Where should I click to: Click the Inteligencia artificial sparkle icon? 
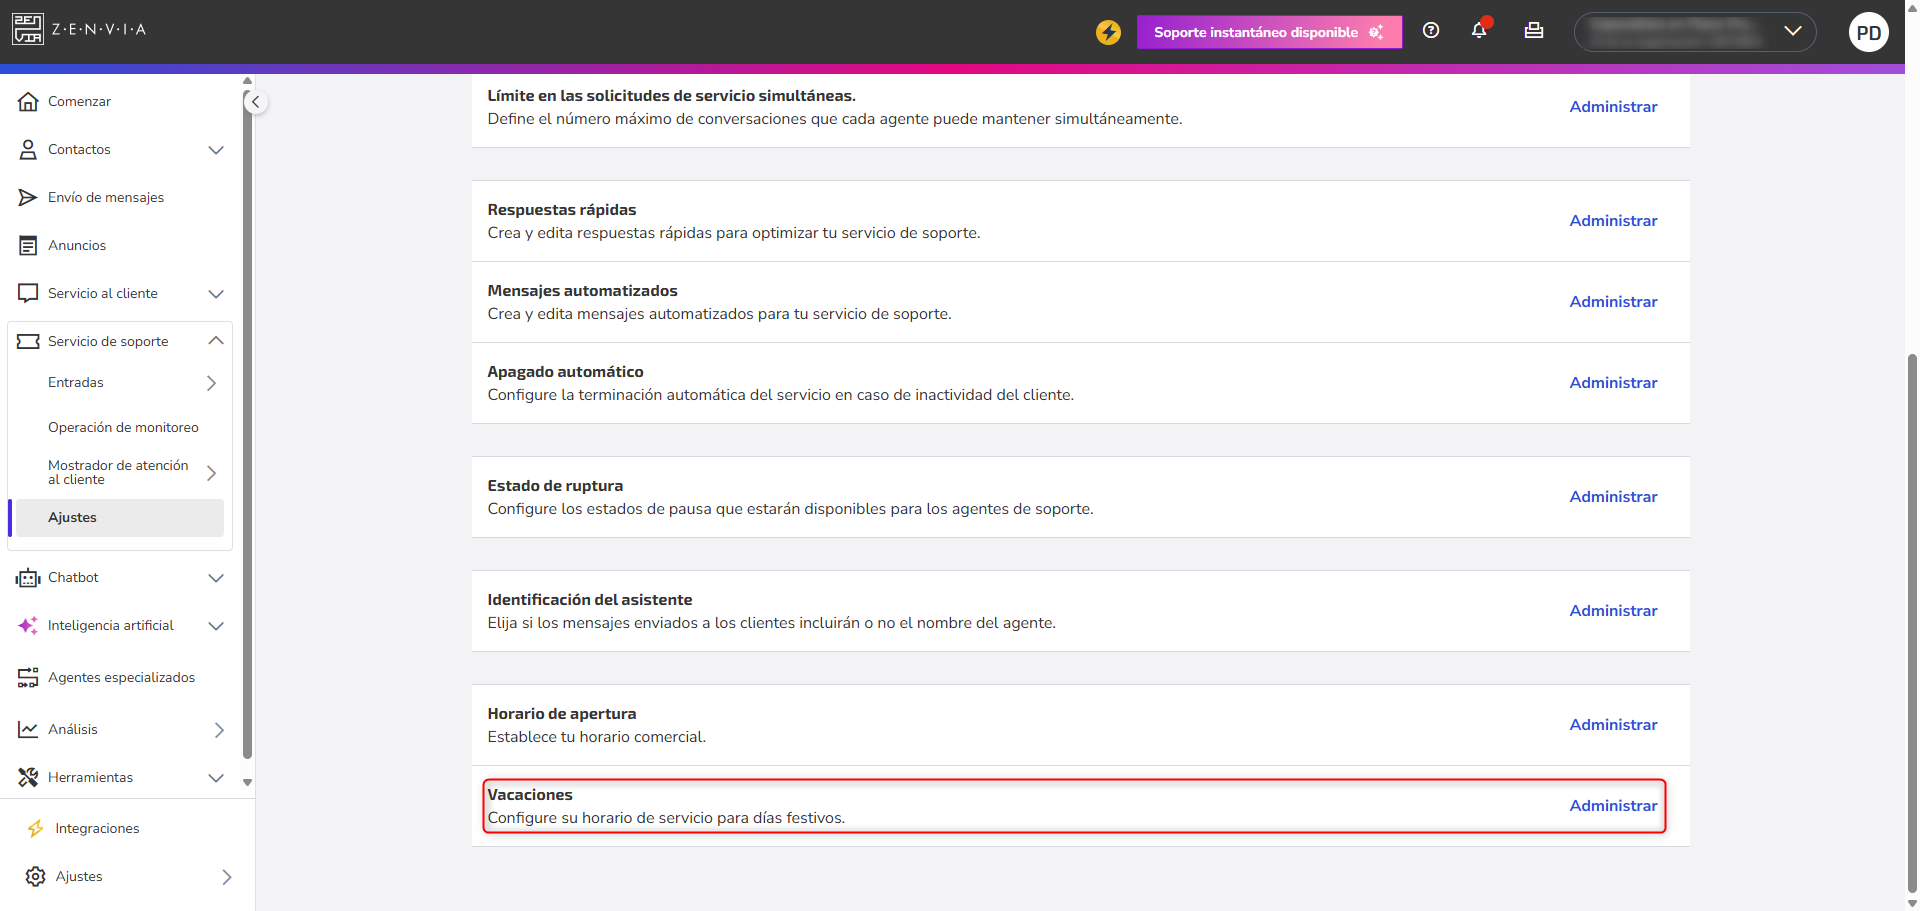coord(28,626)
